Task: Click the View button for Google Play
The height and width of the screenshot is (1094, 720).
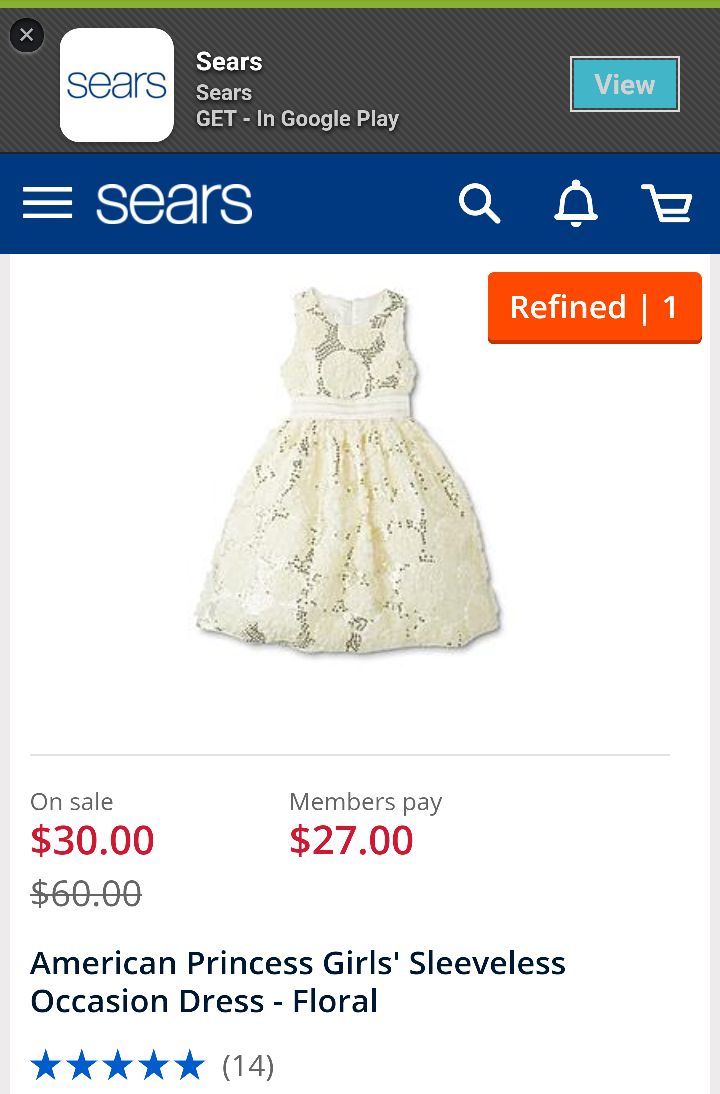Action: [x=624, y=84]
